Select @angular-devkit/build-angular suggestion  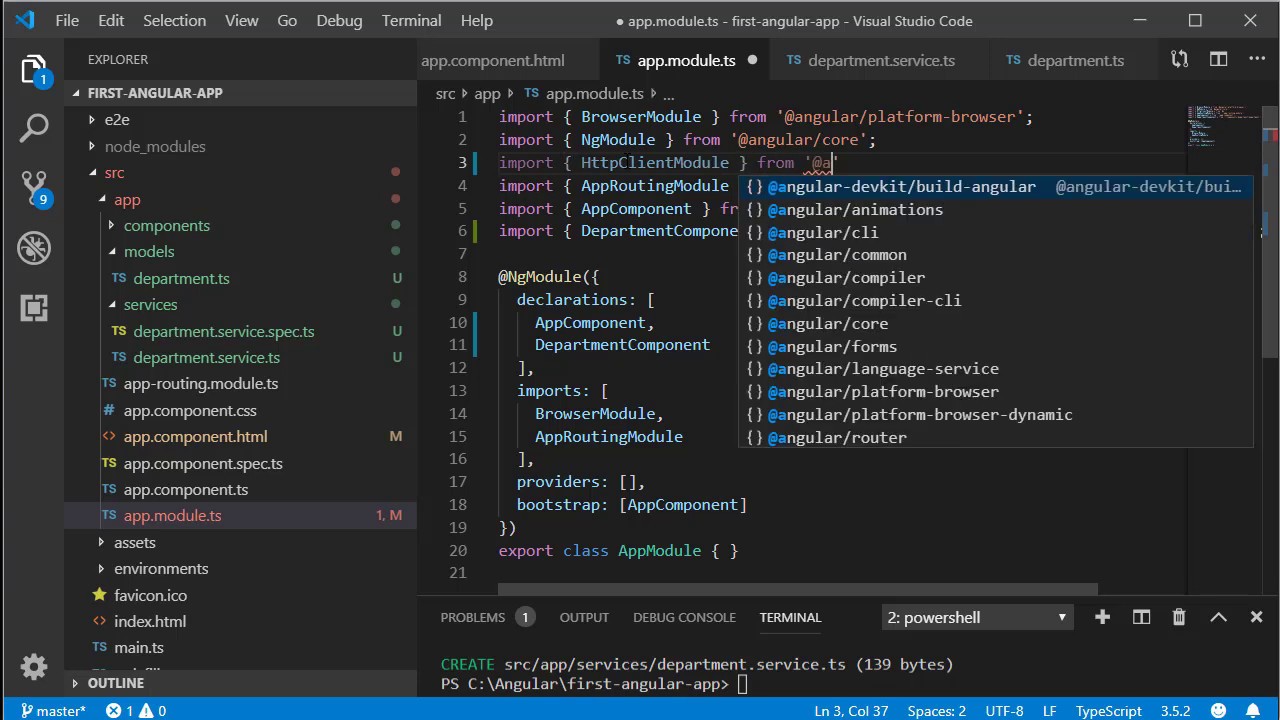click(995, 187)
